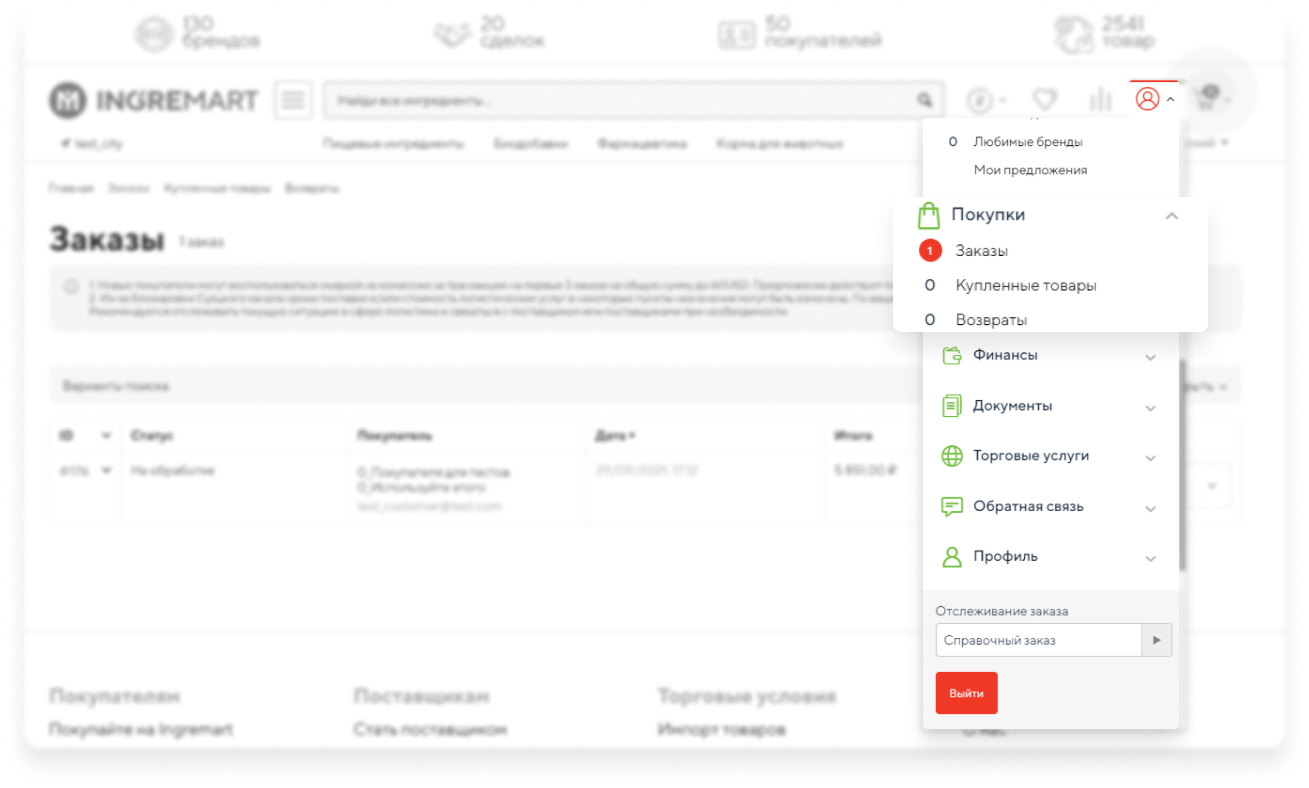This screenshot has height=788, width=1309.
Task: Expand the Торговые услуги section chevron
Action: point(1151,458)
